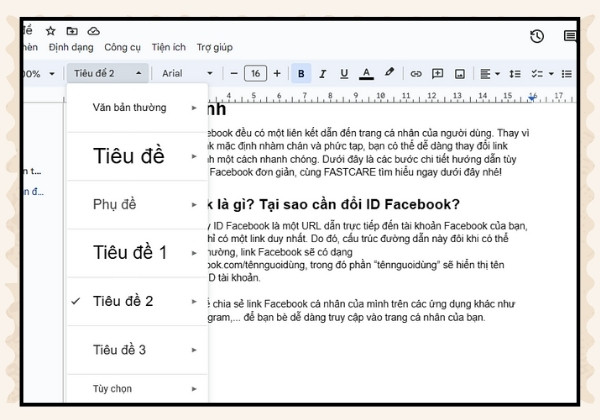
Task: Expand the Phụ đề submenu arrow
Action: click(x=194, y=205)
